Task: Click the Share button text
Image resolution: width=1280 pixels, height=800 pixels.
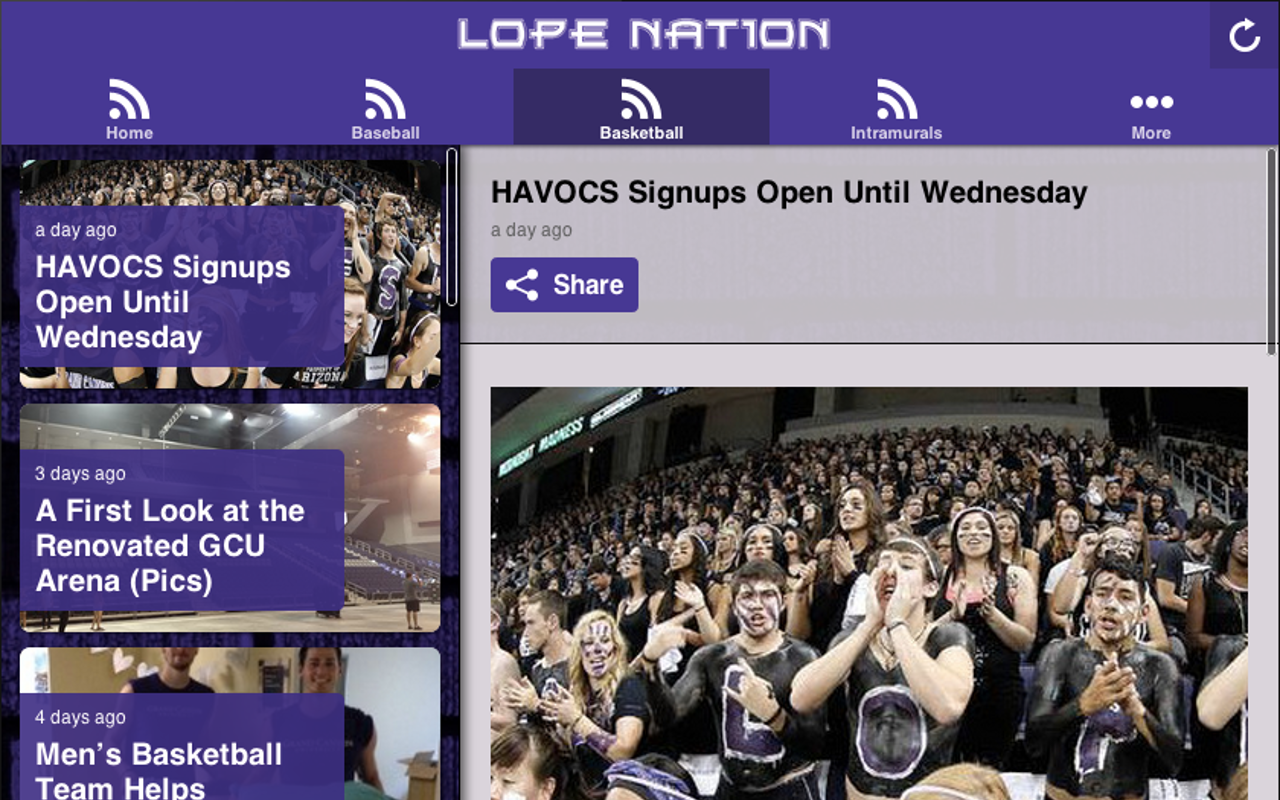Action: [588, 285]
